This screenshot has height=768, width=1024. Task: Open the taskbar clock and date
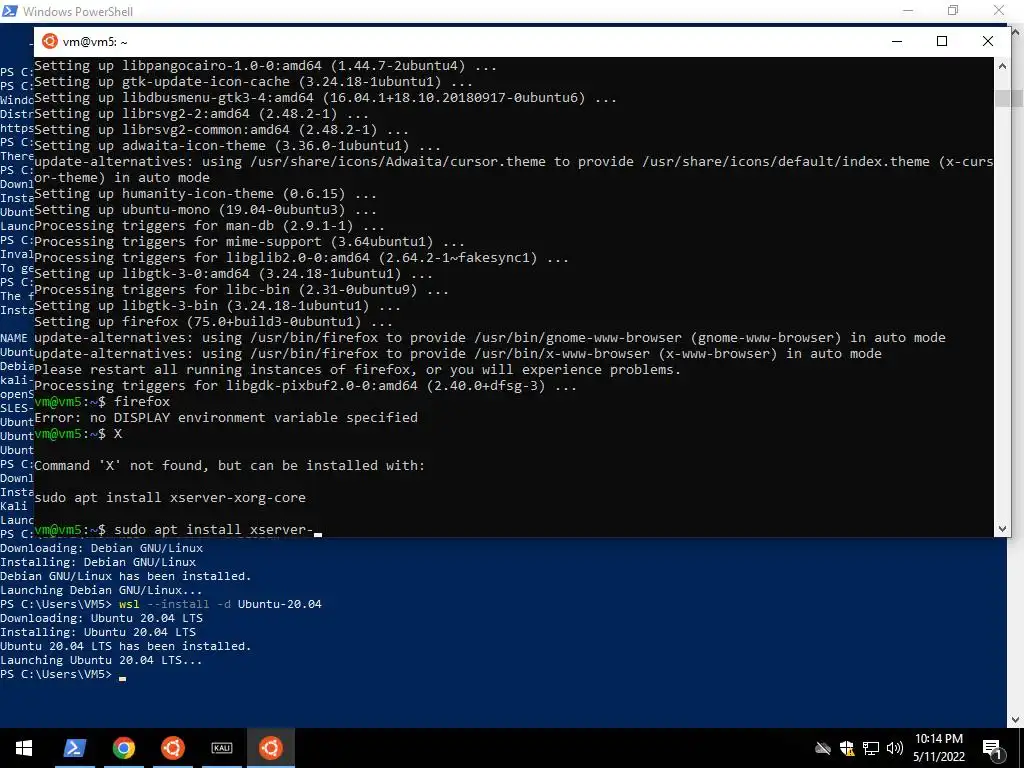click(939, 748)
